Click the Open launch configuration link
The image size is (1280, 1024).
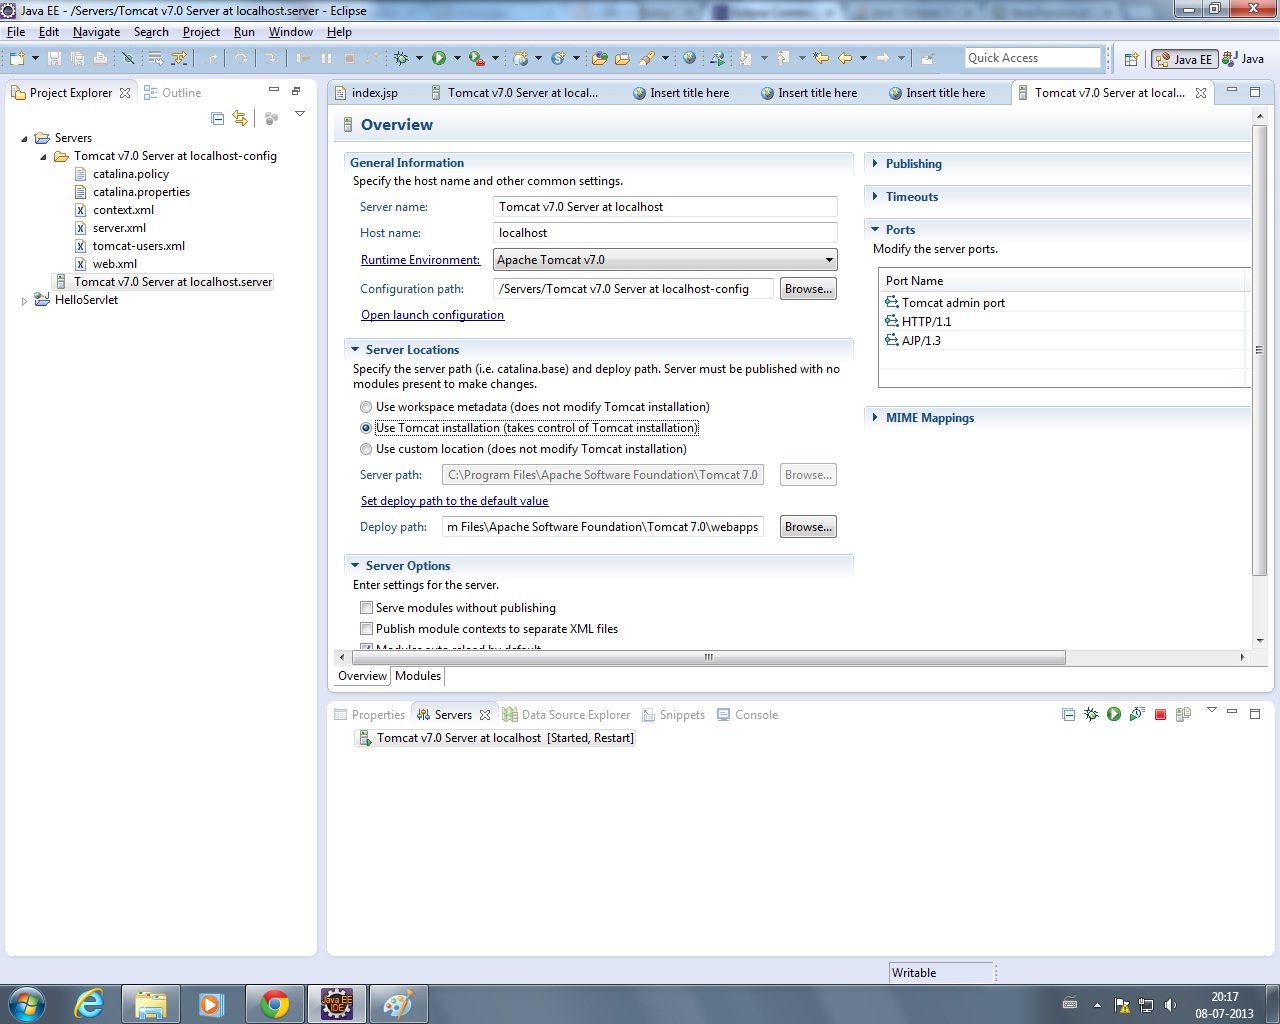coord(432,315)
